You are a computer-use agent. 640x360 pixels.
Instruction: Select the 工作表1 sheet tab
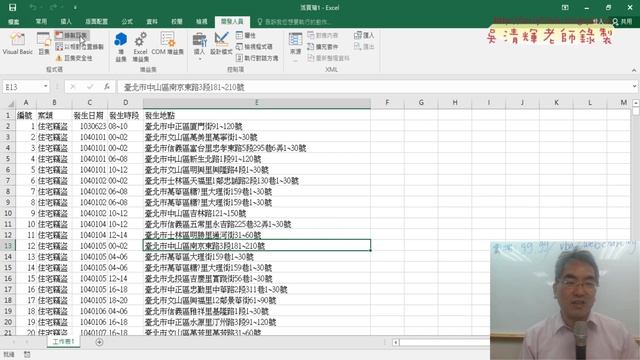63,342
